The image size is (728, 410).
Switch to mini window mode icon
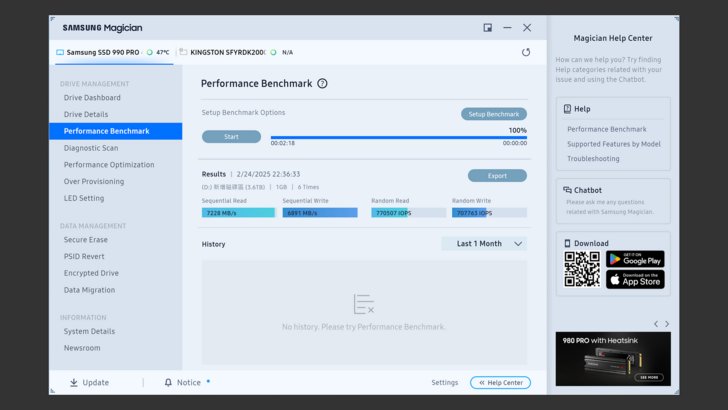coord(488,28)
